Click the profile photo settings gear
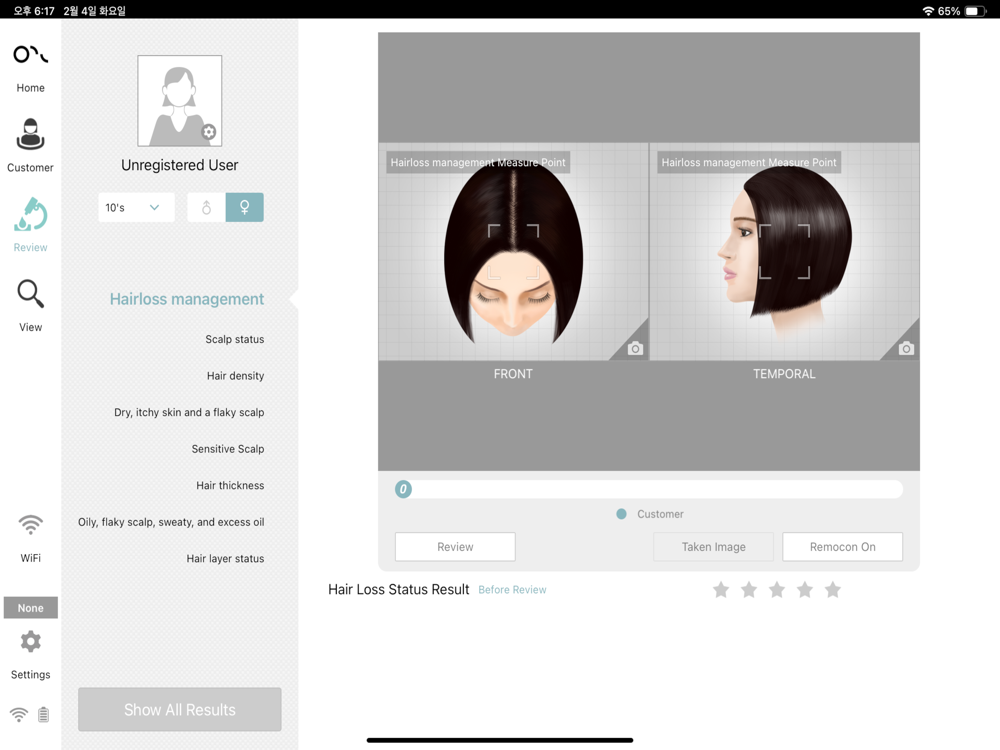Image resolution: width=1000 pixels, height=750 pixels. point(209,132)
